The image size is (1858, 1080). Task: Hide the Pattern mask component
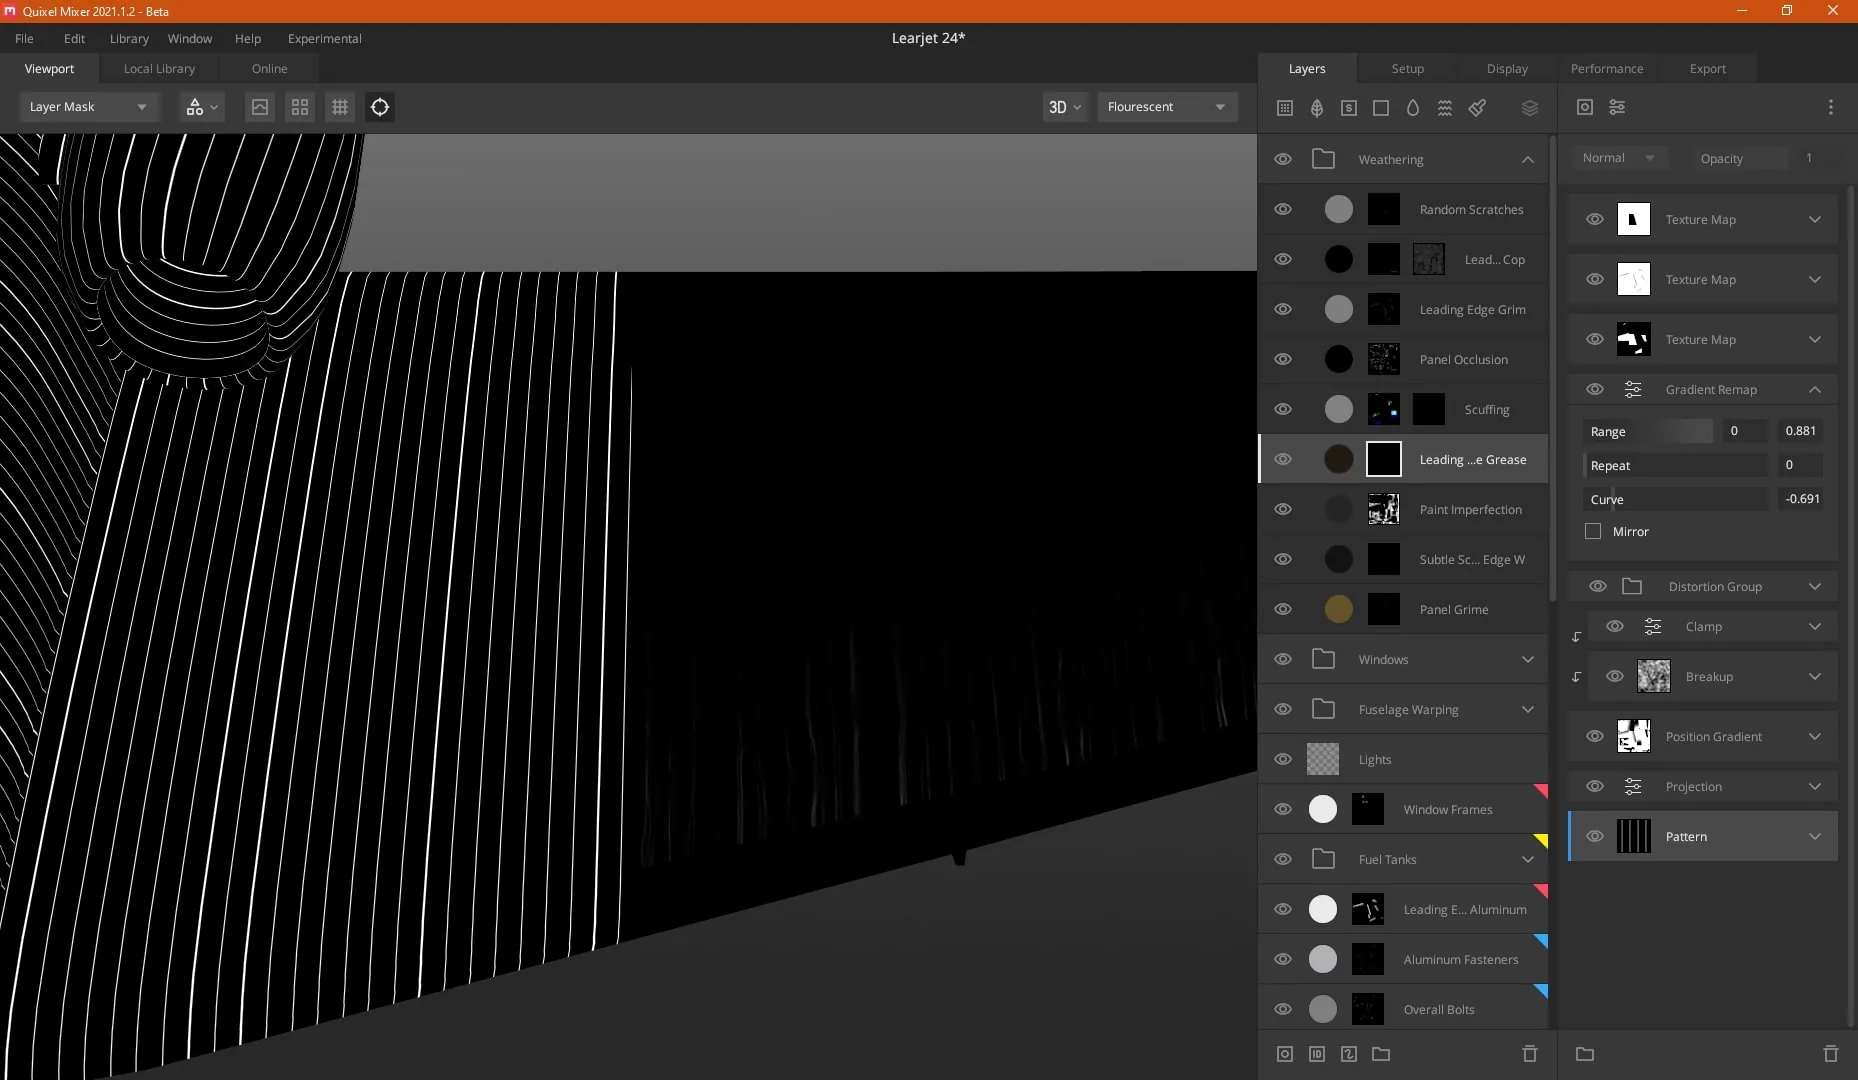[1595, 837]
